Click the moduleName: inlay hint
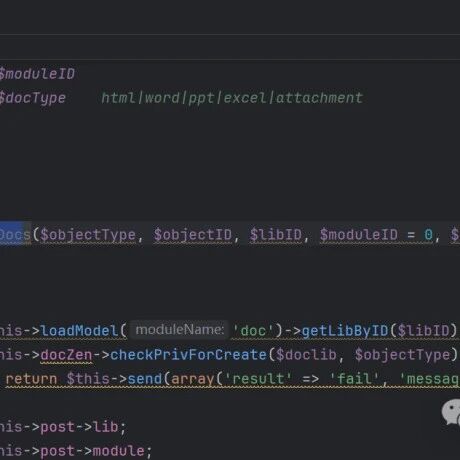 (179, 330)
